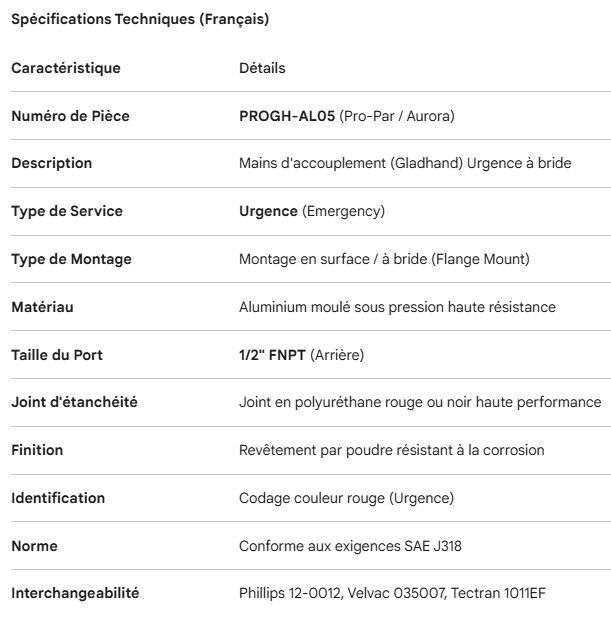Click the 'Revêtement par poudre' finish text

[391, 450]
